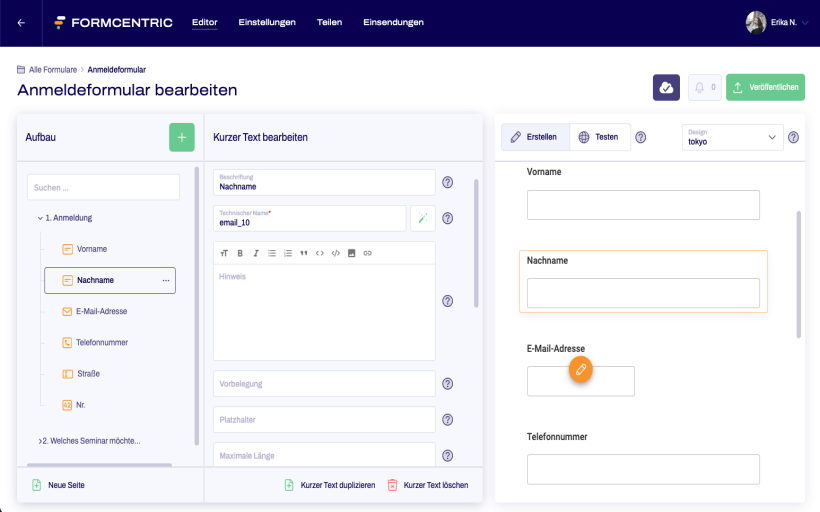The width and height of the screenshot is (820, 512).
Task: Select Nr. tree item
Action: point(81,405)
